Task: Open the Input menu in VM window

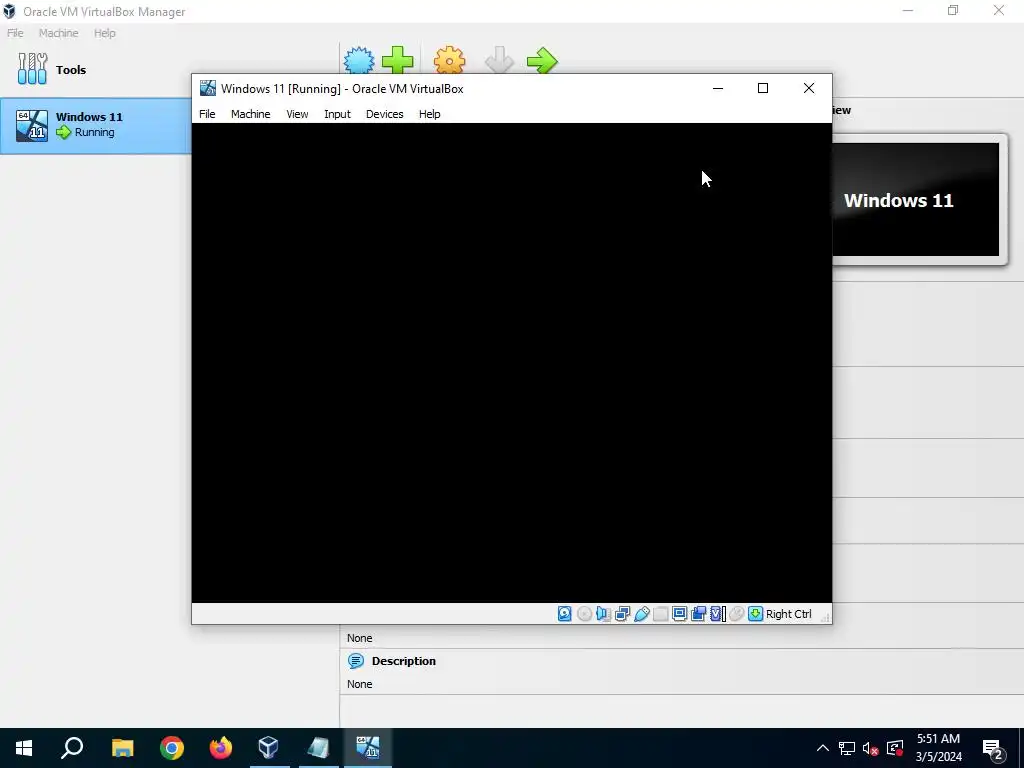Action: (x=338, y=114)
